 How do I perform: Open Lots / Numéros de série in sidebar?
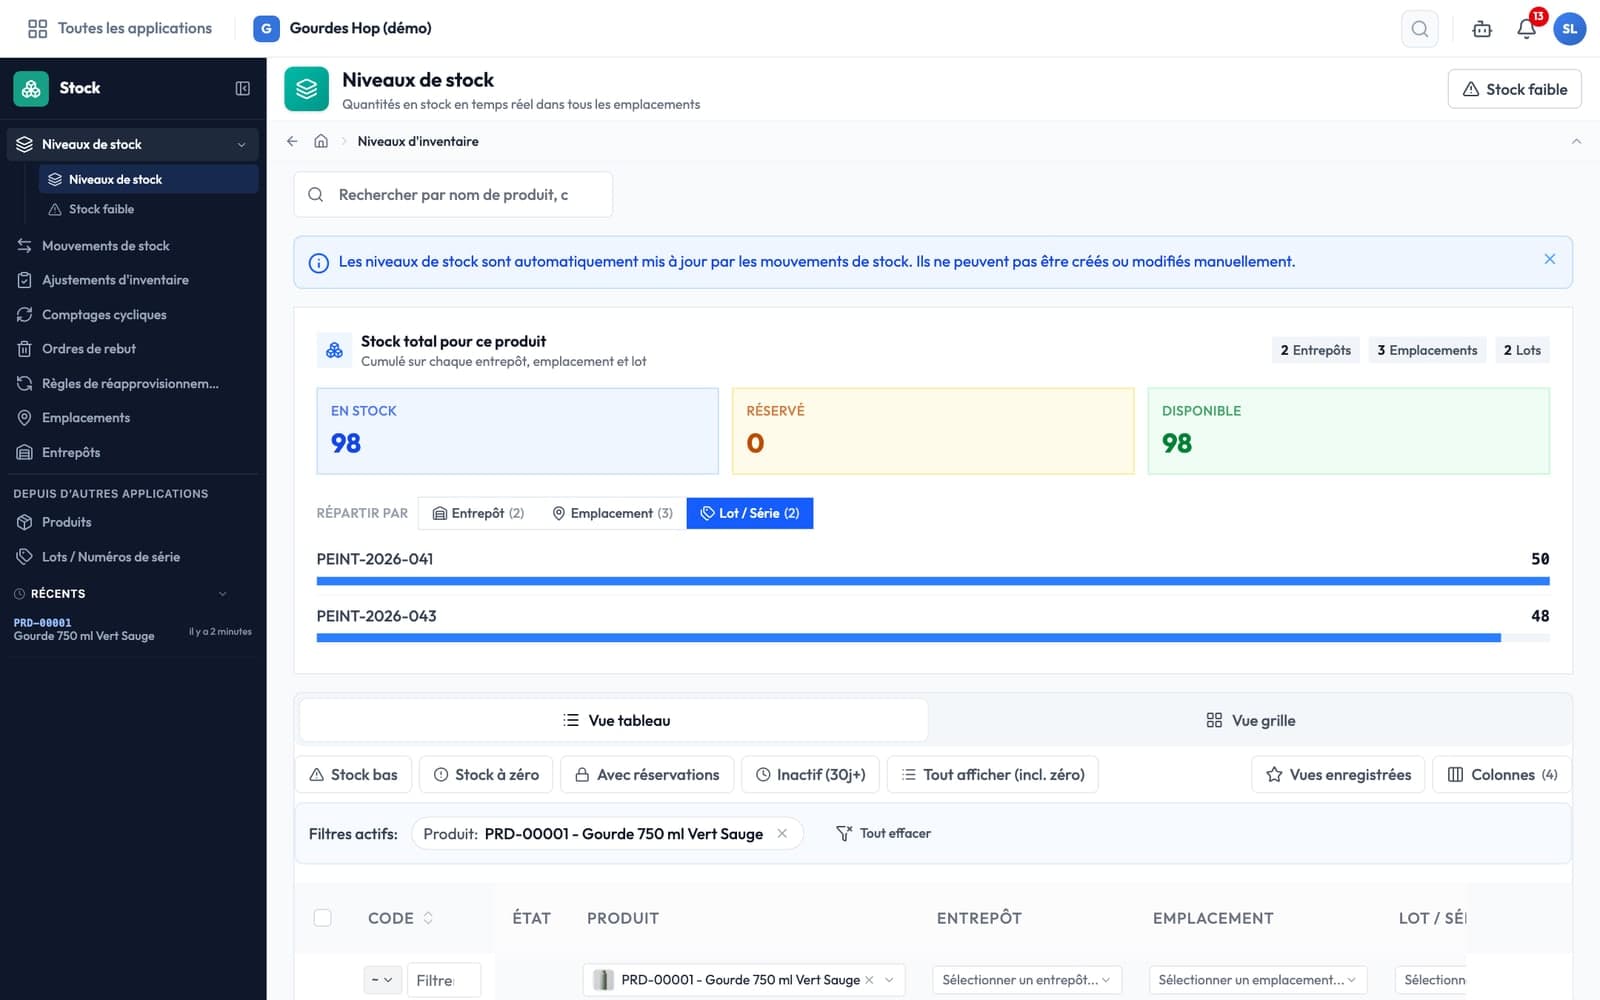(132, 557)
